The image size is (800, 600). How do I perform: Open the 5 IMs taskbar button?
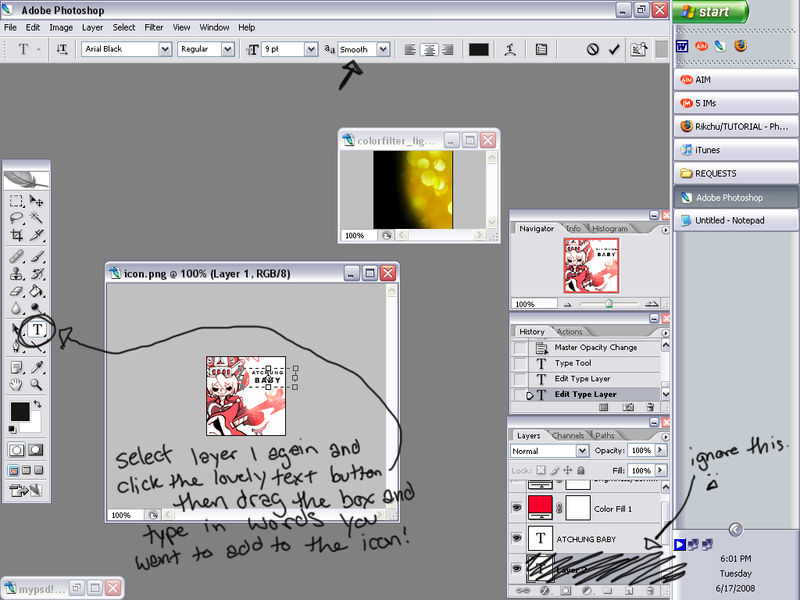click(x=736, y=103)
